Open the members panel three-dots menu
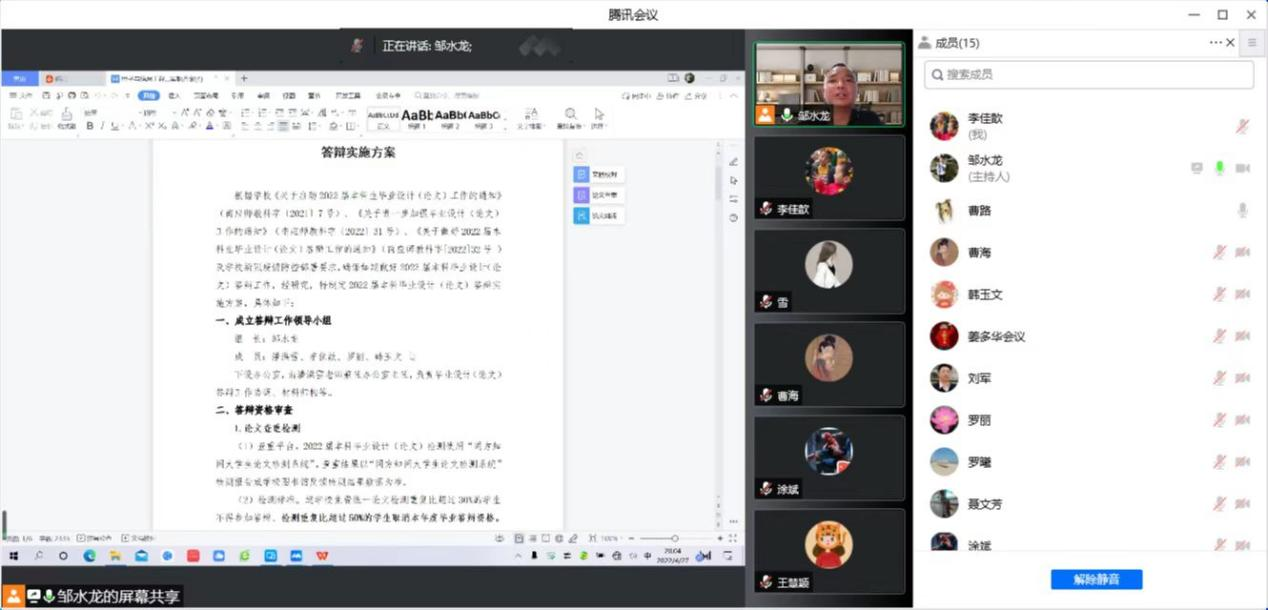Image resolution: width=1268 pixels, height=610 pixels. click(x=1215, y=43)
